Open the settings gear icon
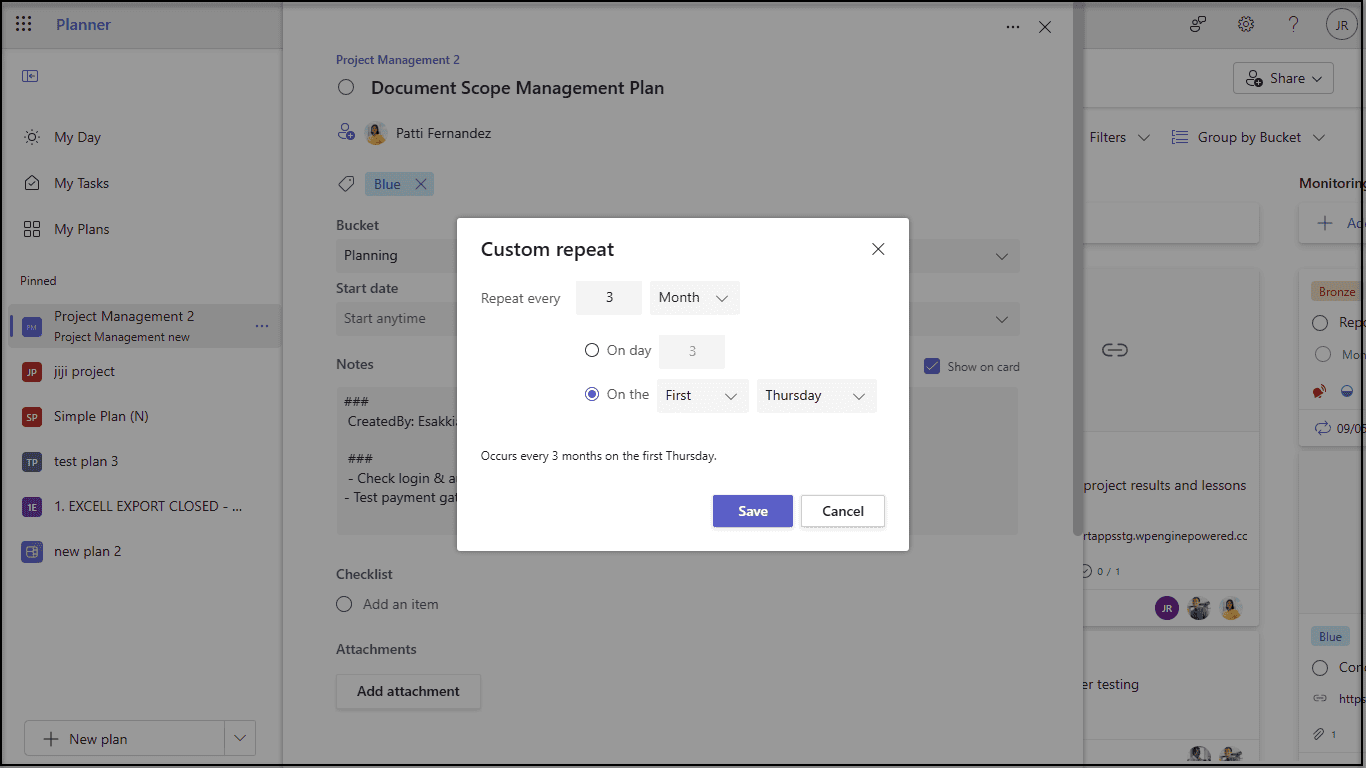 click(1246, 24)
